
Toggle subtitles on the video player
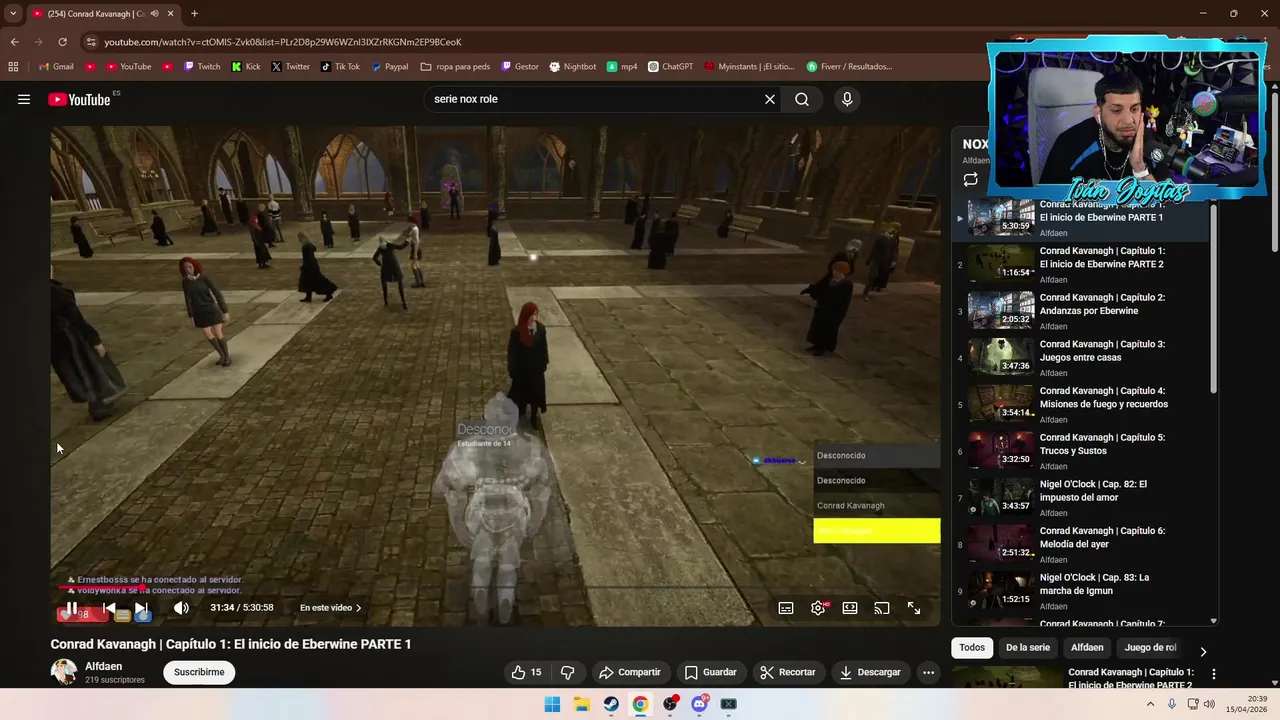pyautogui.click(x=786, y=608)
